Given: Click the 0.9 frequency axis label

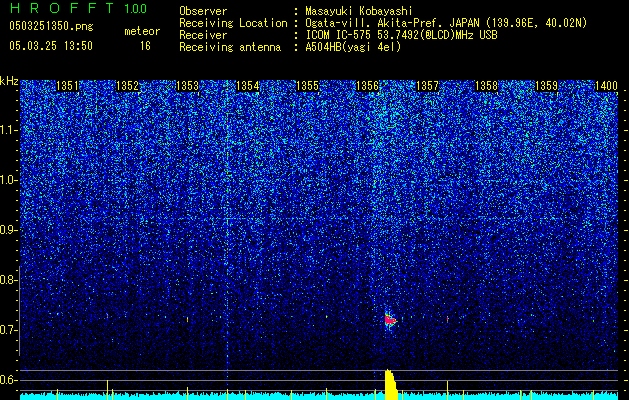Looking at the screenshot, I should pos(8,230).
